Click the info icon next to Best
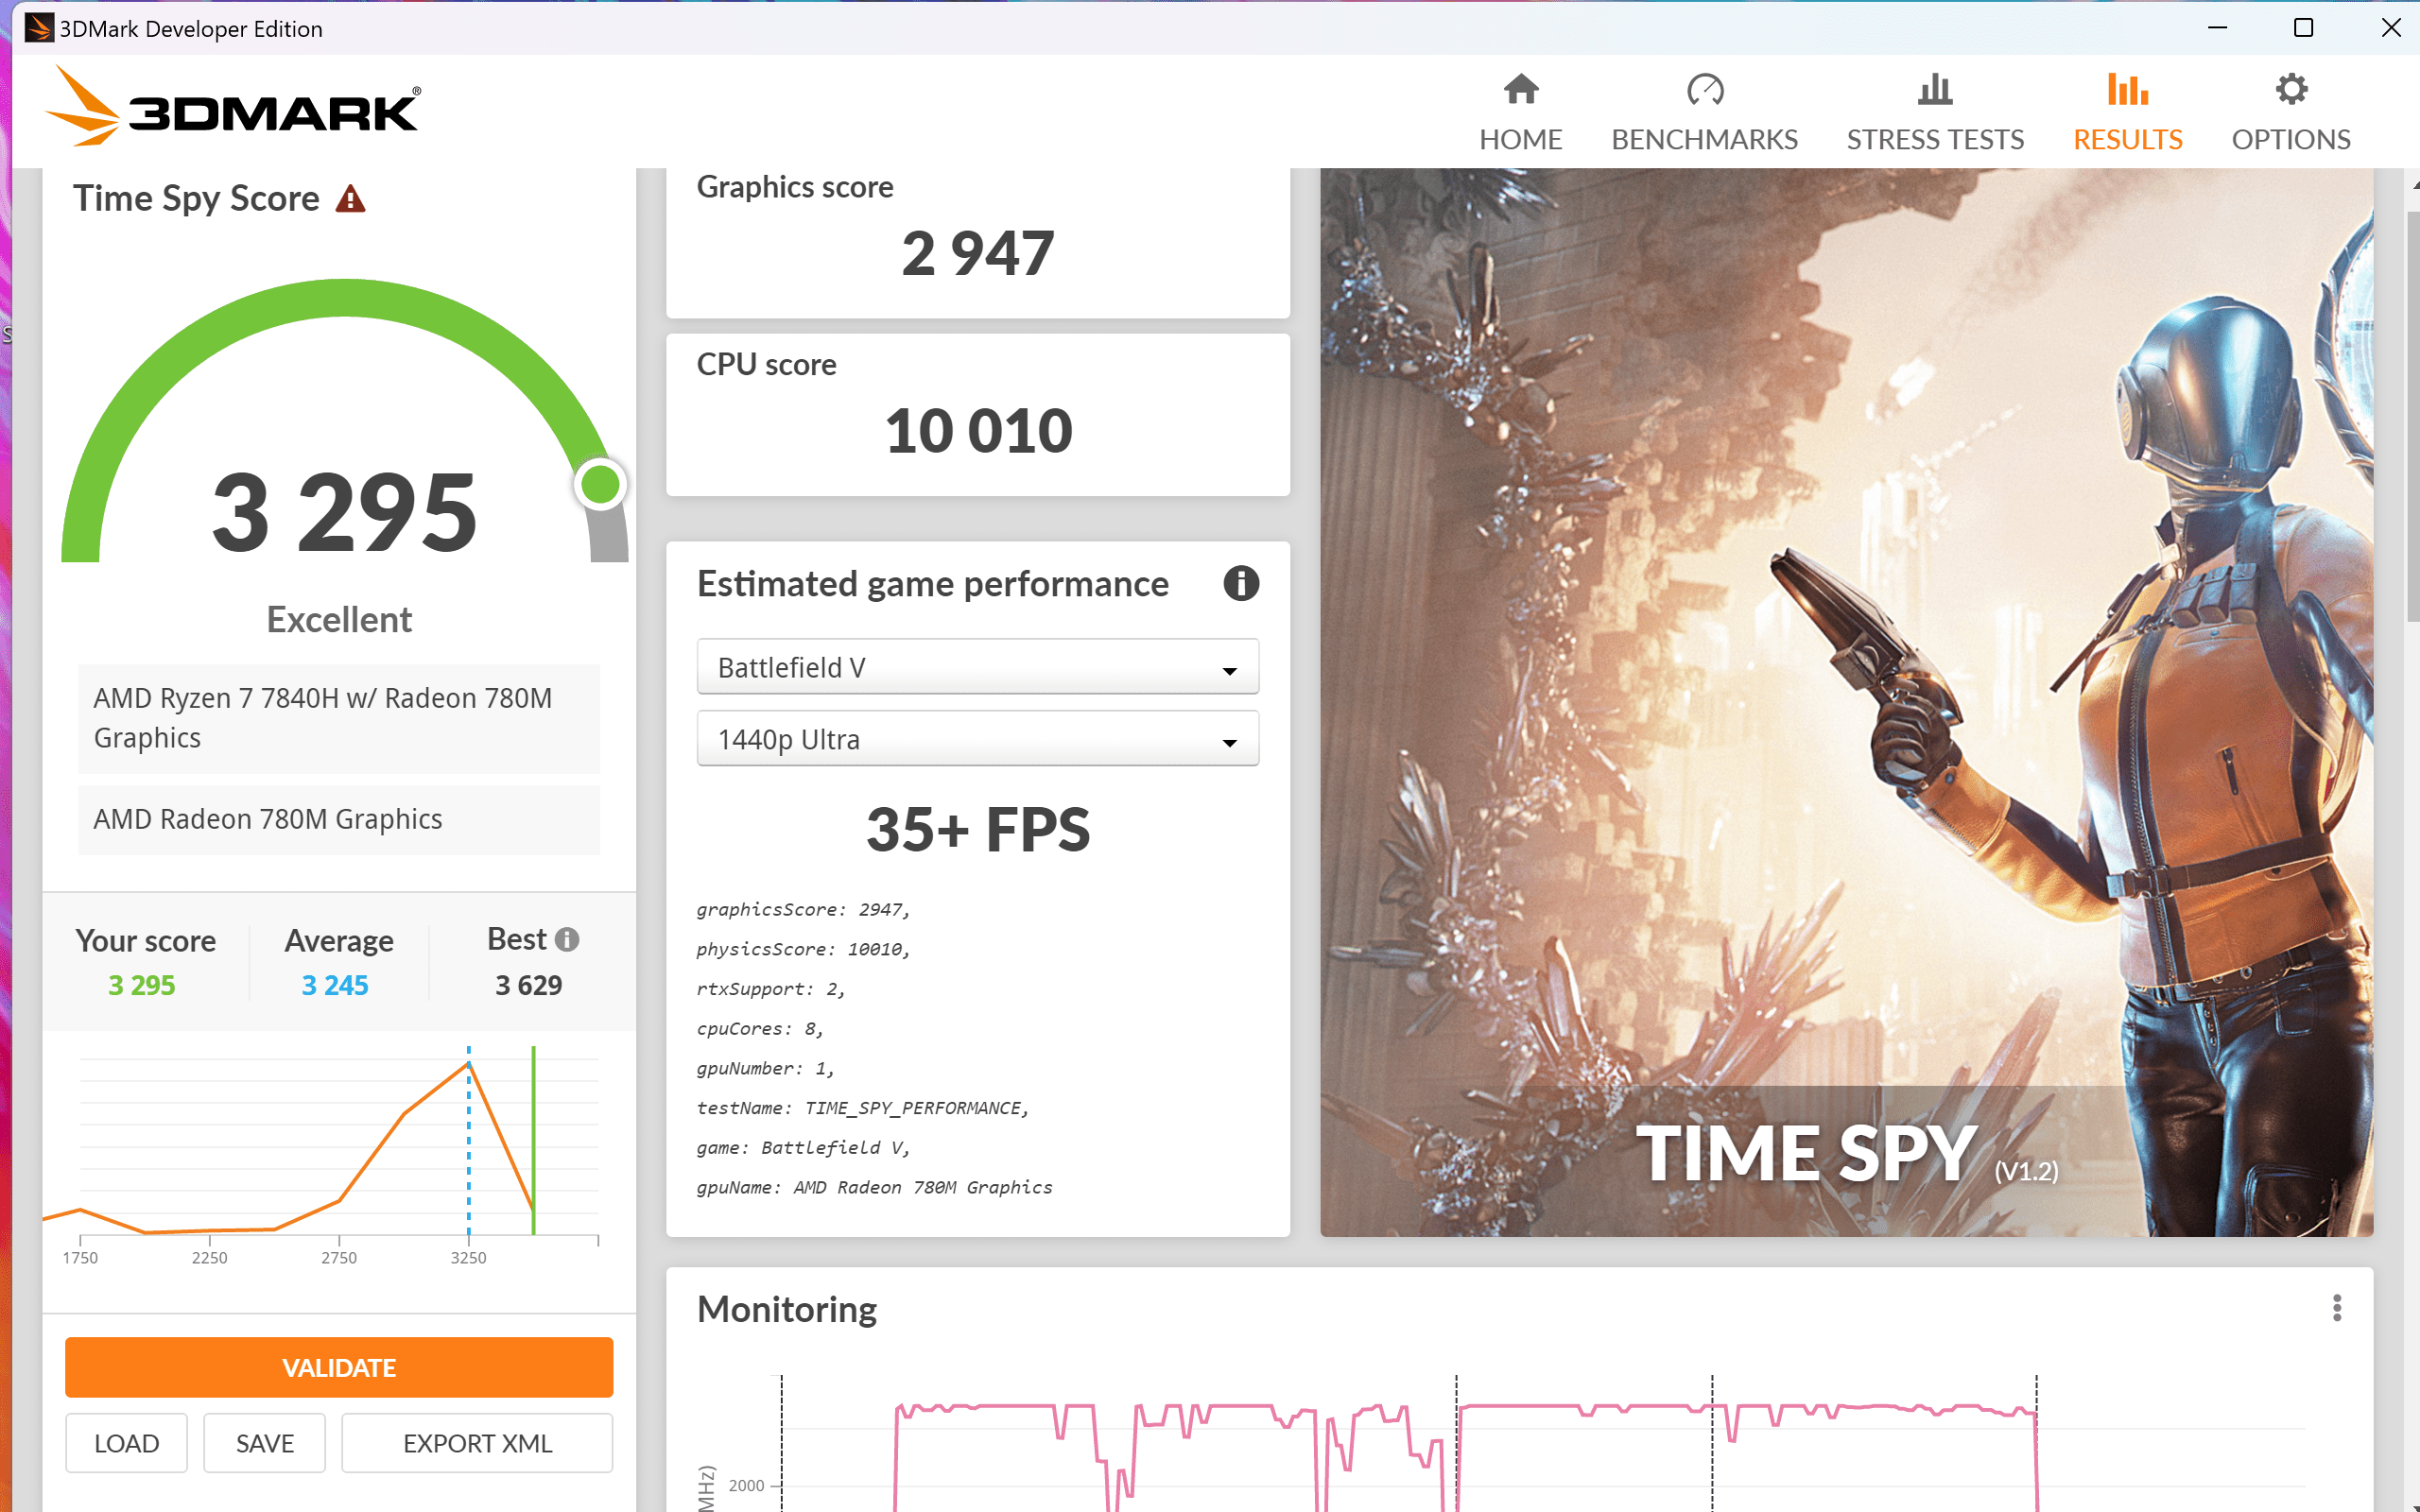This screenshot has width=2420, height=1512. pos(567,939)
